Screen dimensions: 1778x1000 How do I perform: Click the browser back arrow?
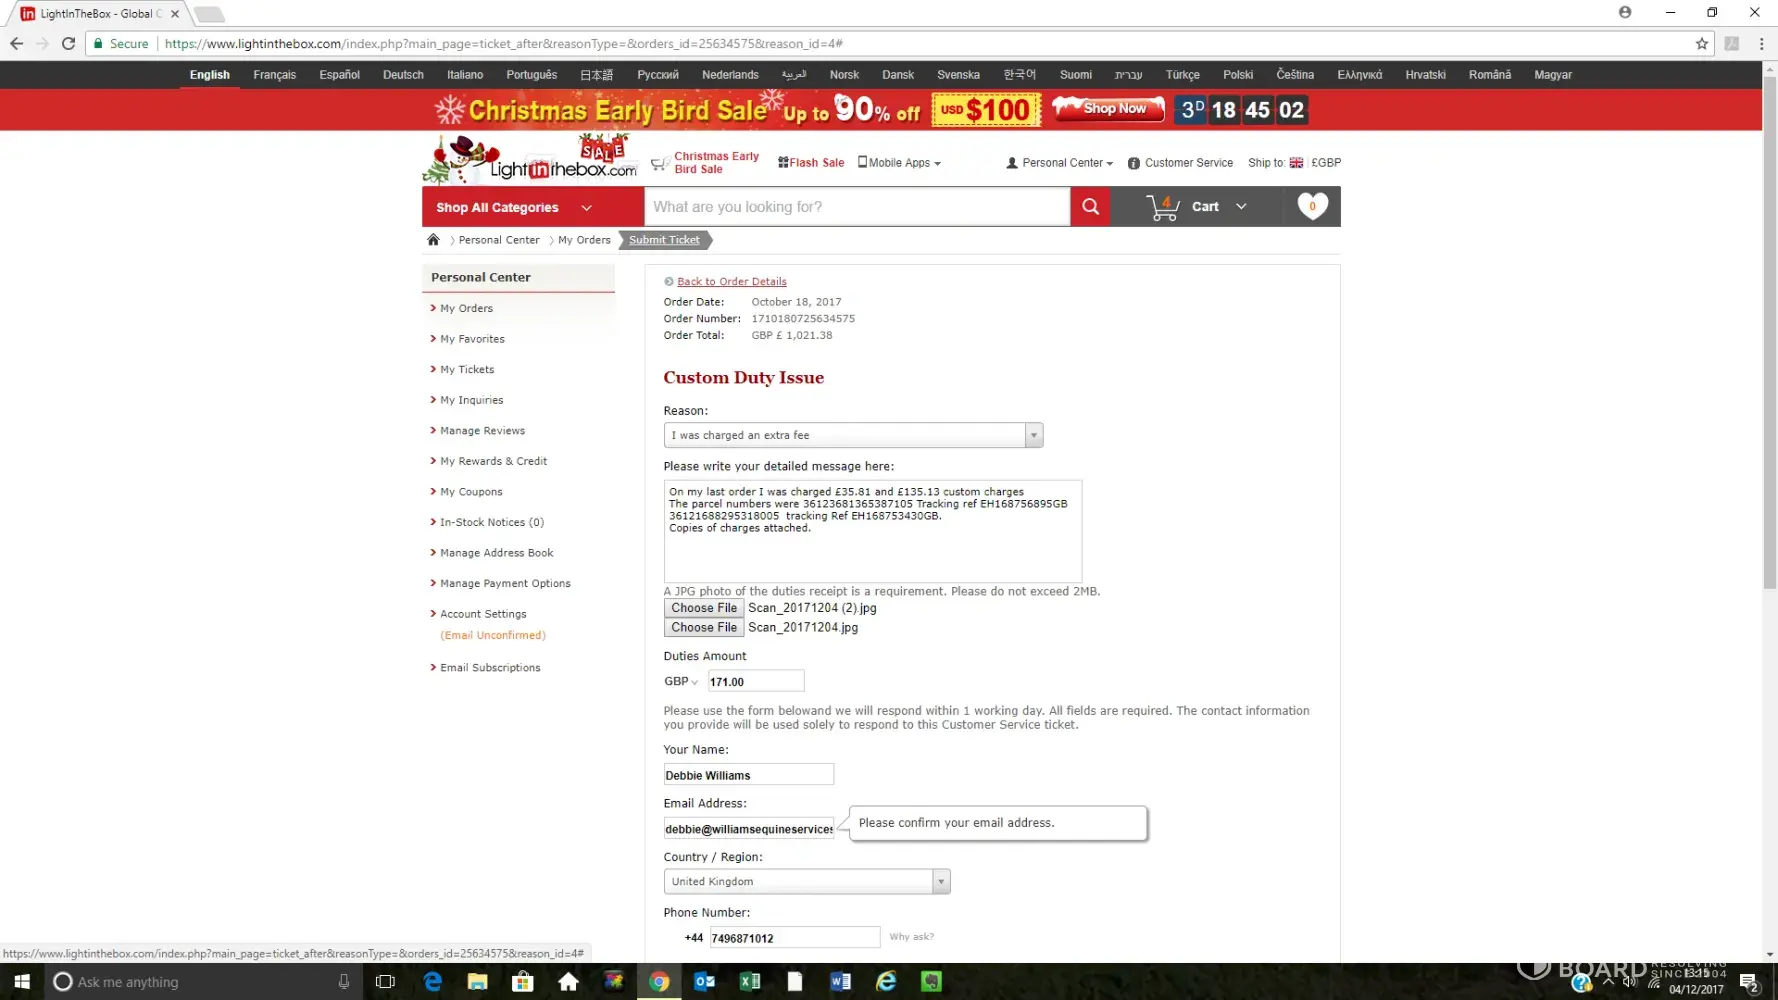[16, 44]
